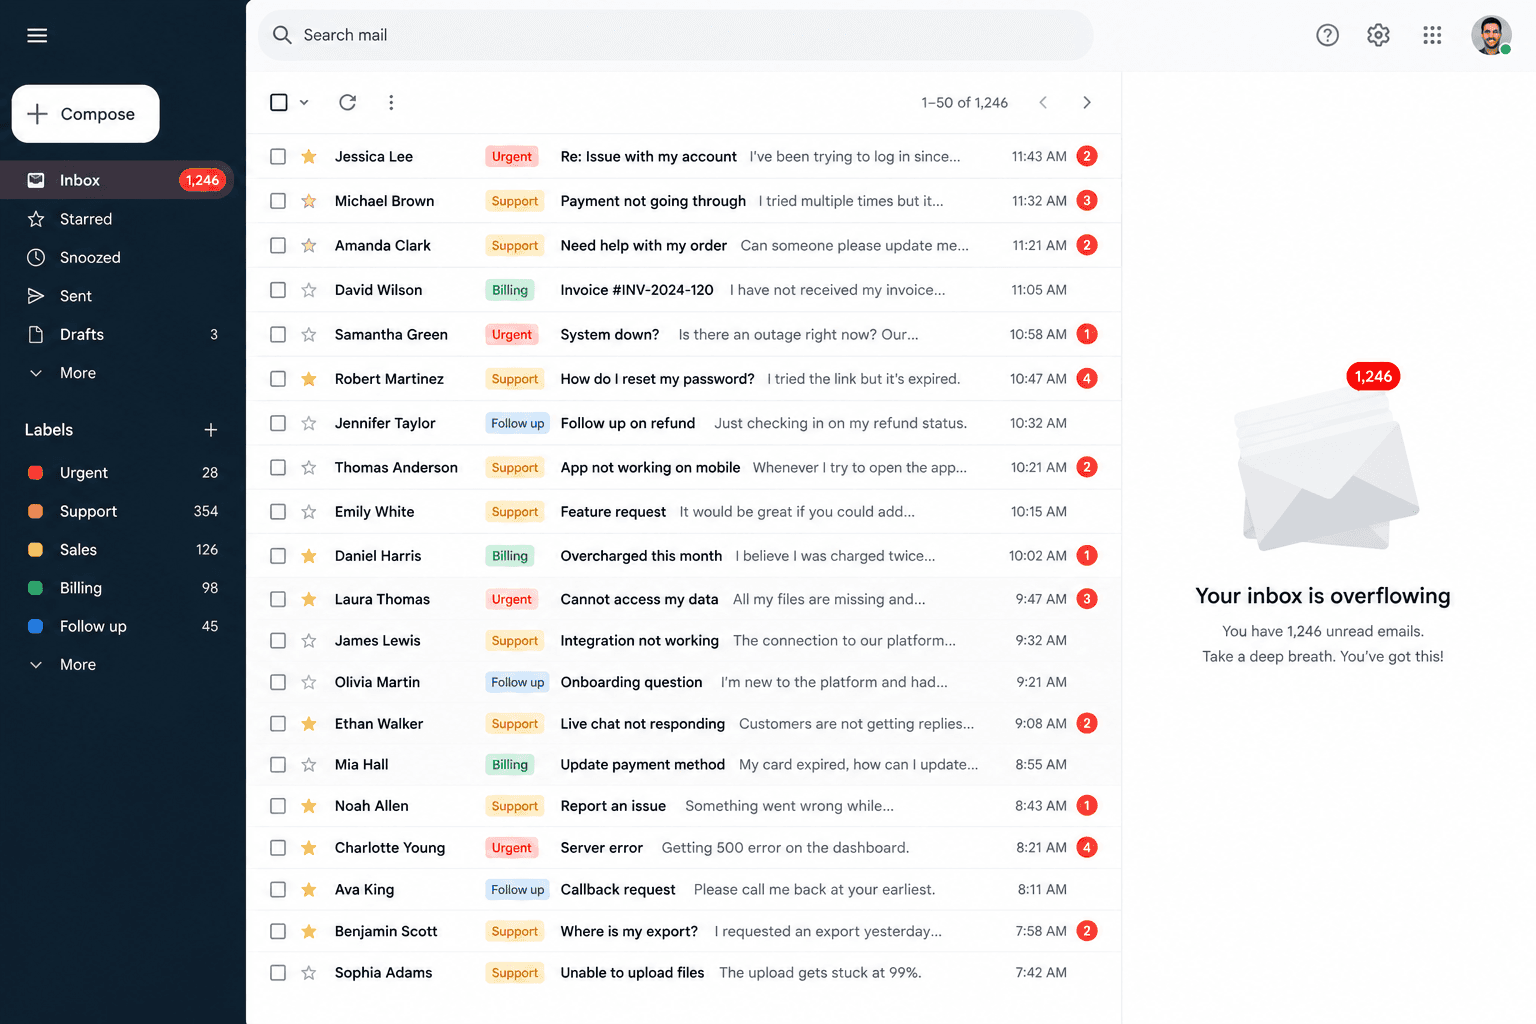Select the David Wilson email checkbox
This screenshot has height=1024, width=1536.
[x=278, y=290]
